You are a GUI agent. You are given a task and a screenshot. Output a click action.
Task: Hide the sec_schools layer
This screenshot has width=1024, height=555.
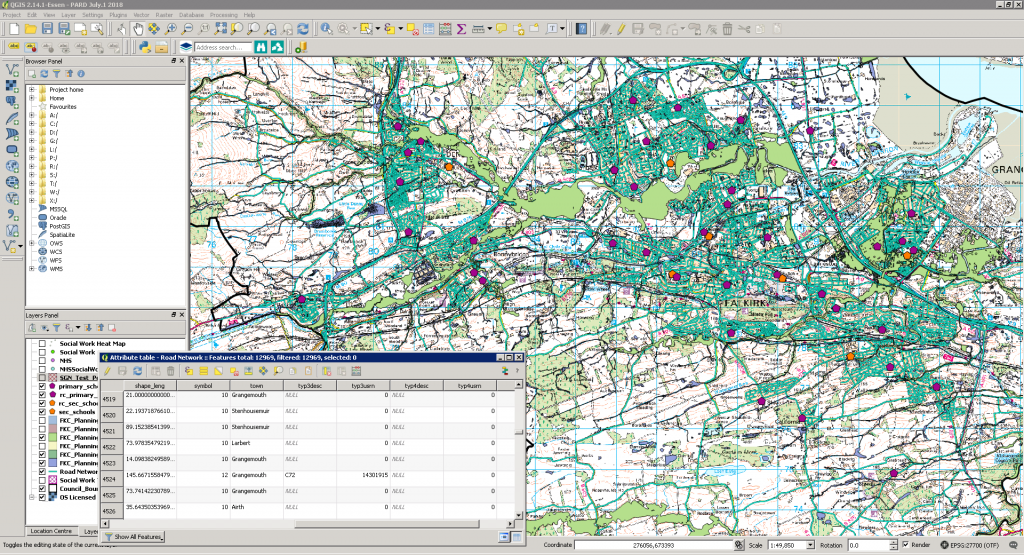tap(42, 412)
